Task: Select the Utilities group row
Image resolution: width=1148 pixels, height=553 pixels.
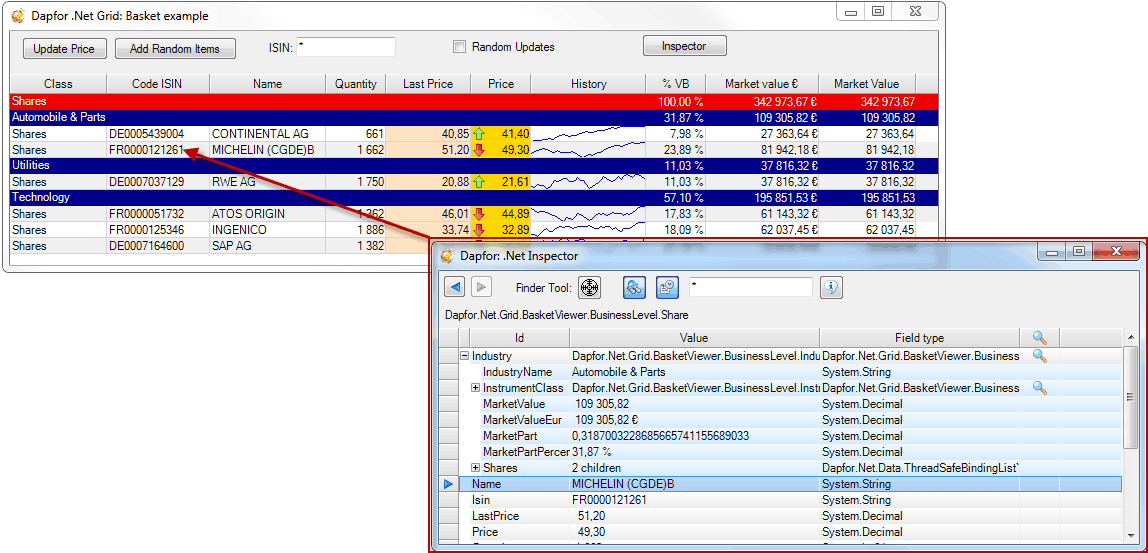Action: pyautogui.click(x=474, y=166)
